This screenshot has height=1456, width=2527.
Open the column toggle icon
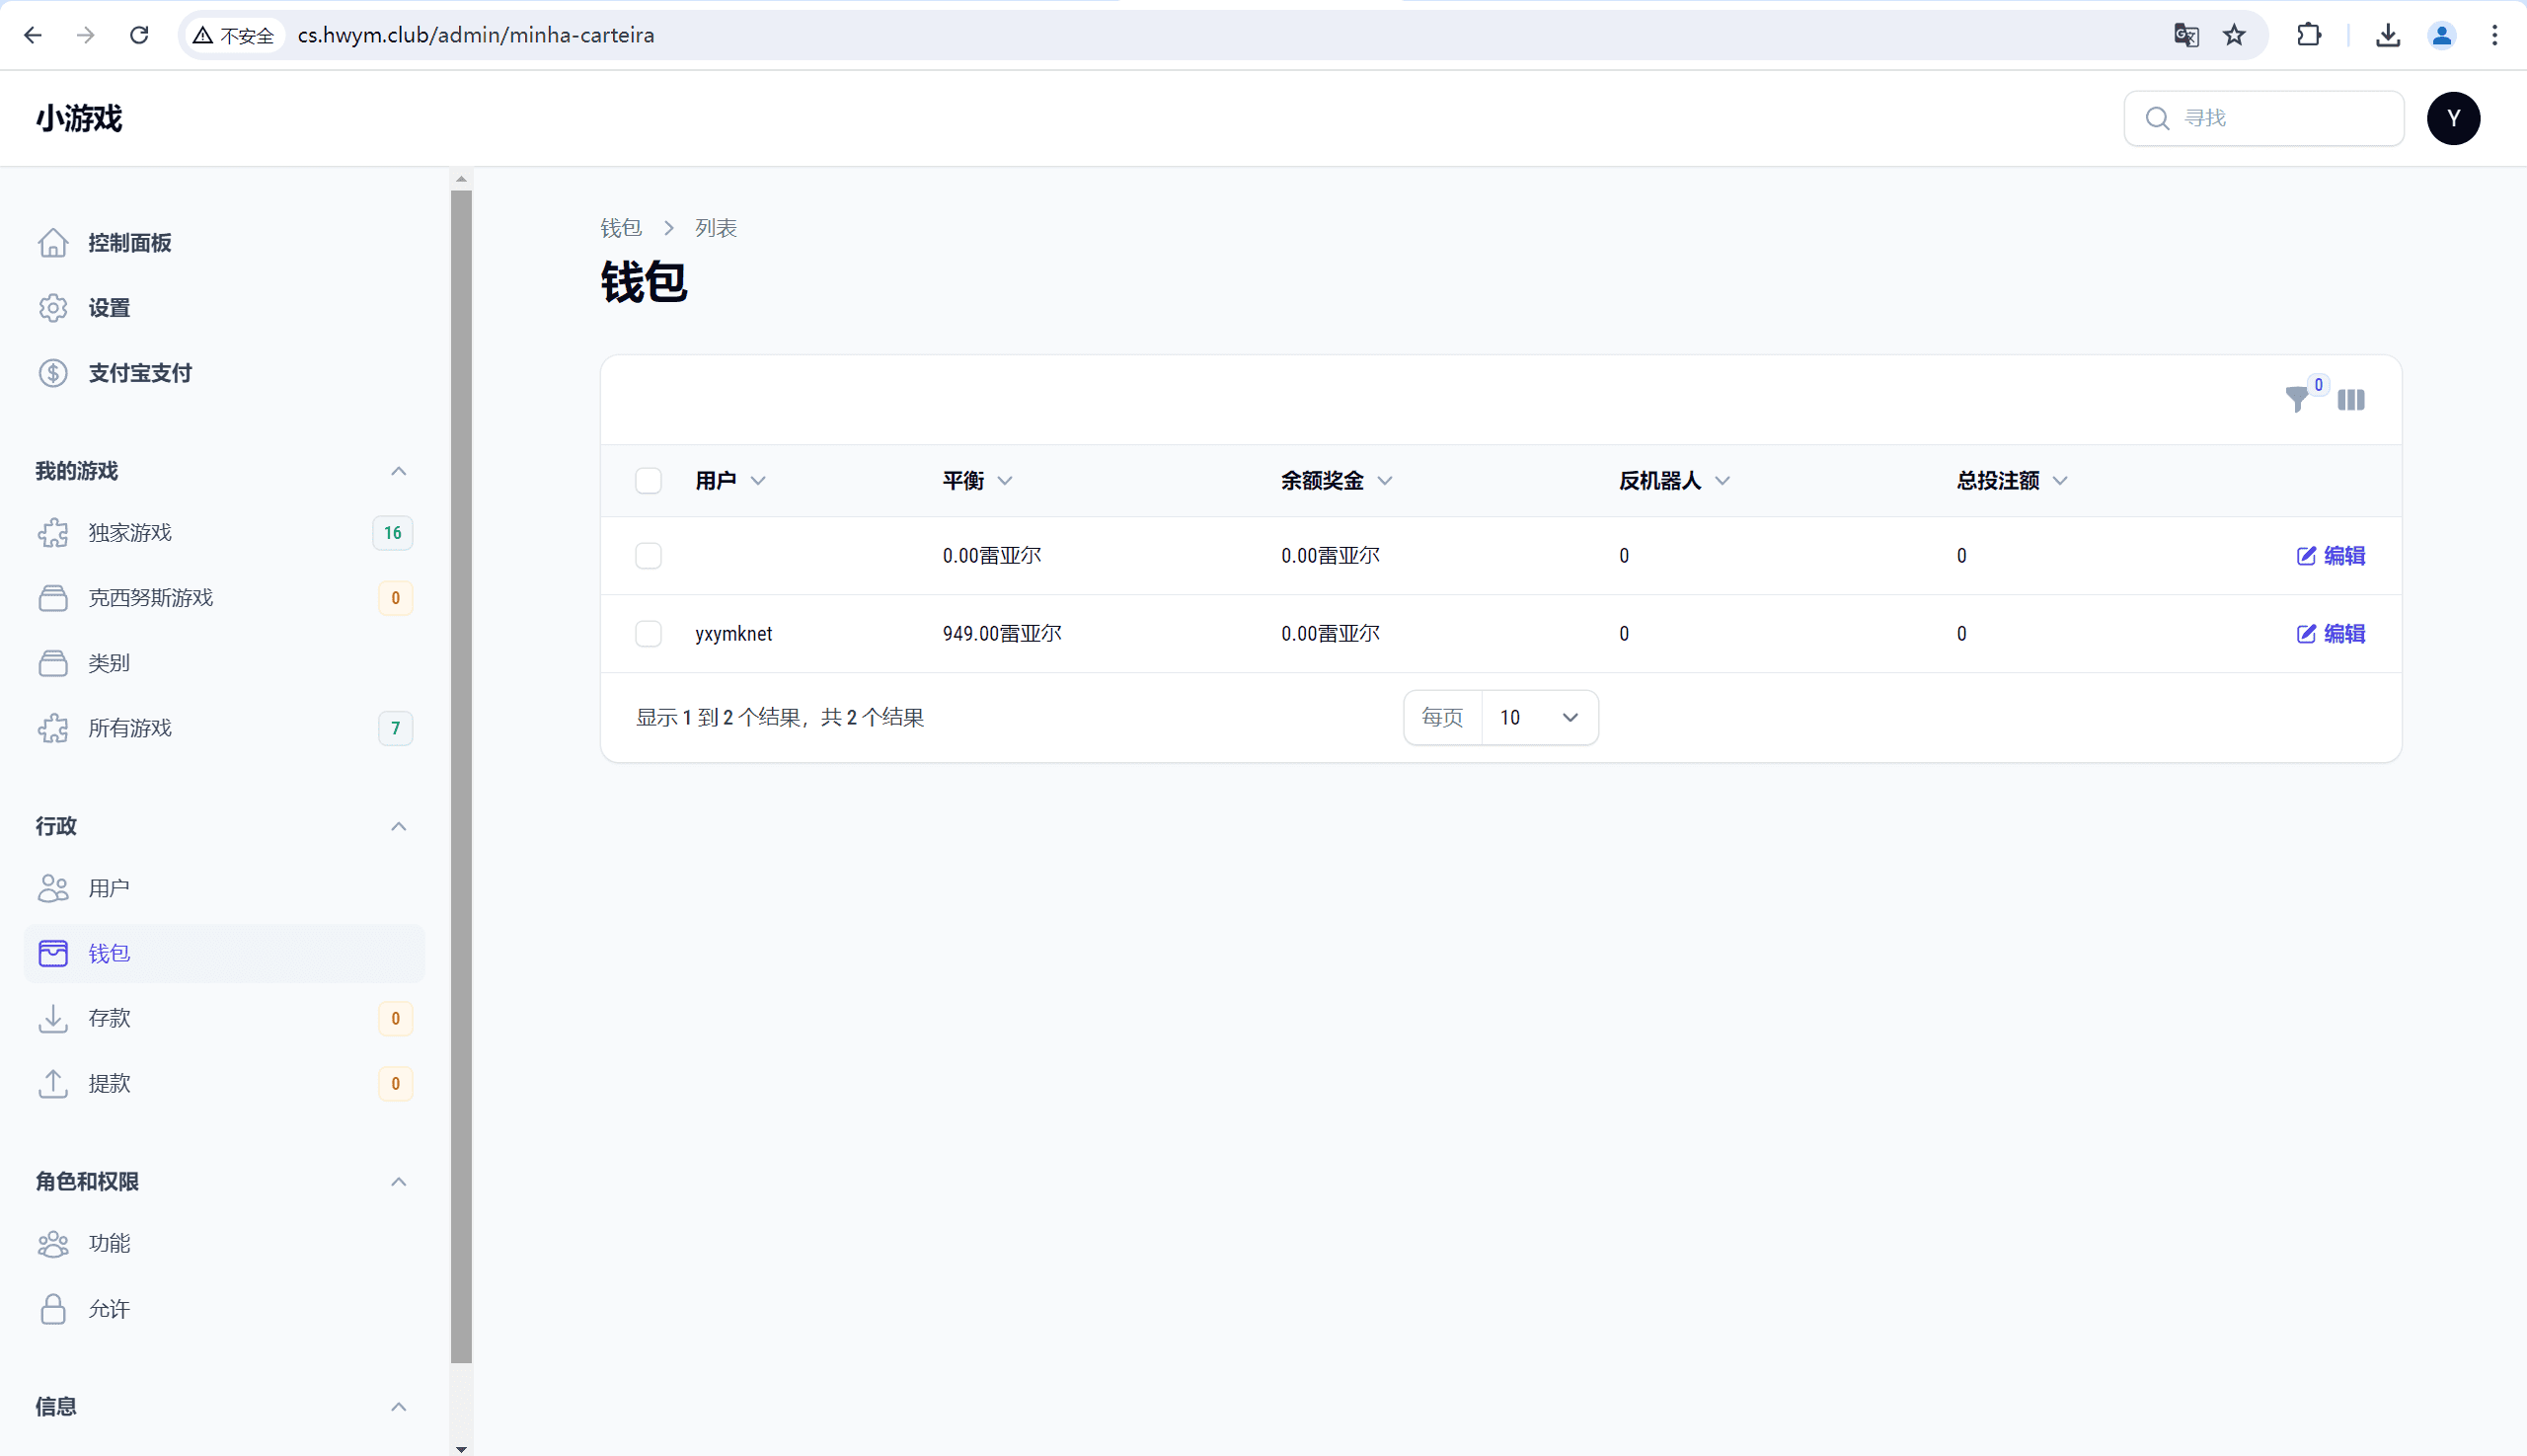(2350, 400)
